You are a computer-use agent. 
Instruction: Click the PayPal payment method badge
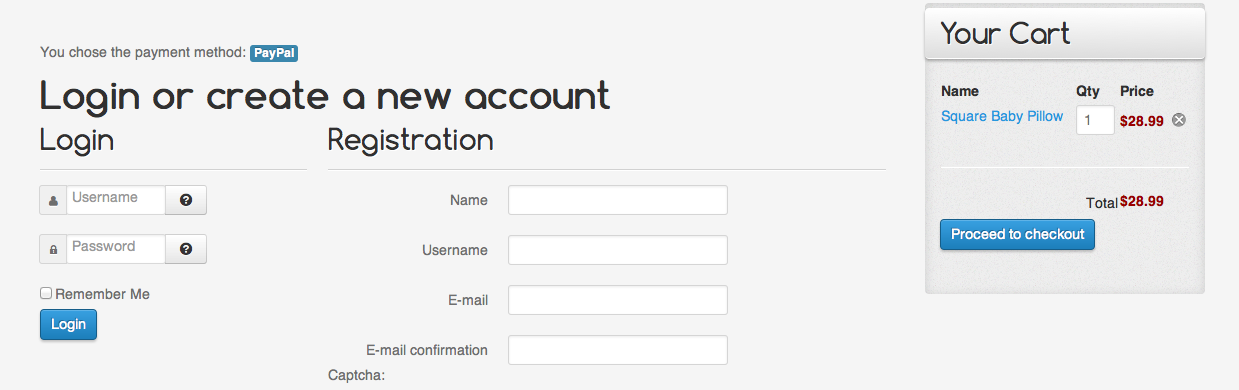274,53
